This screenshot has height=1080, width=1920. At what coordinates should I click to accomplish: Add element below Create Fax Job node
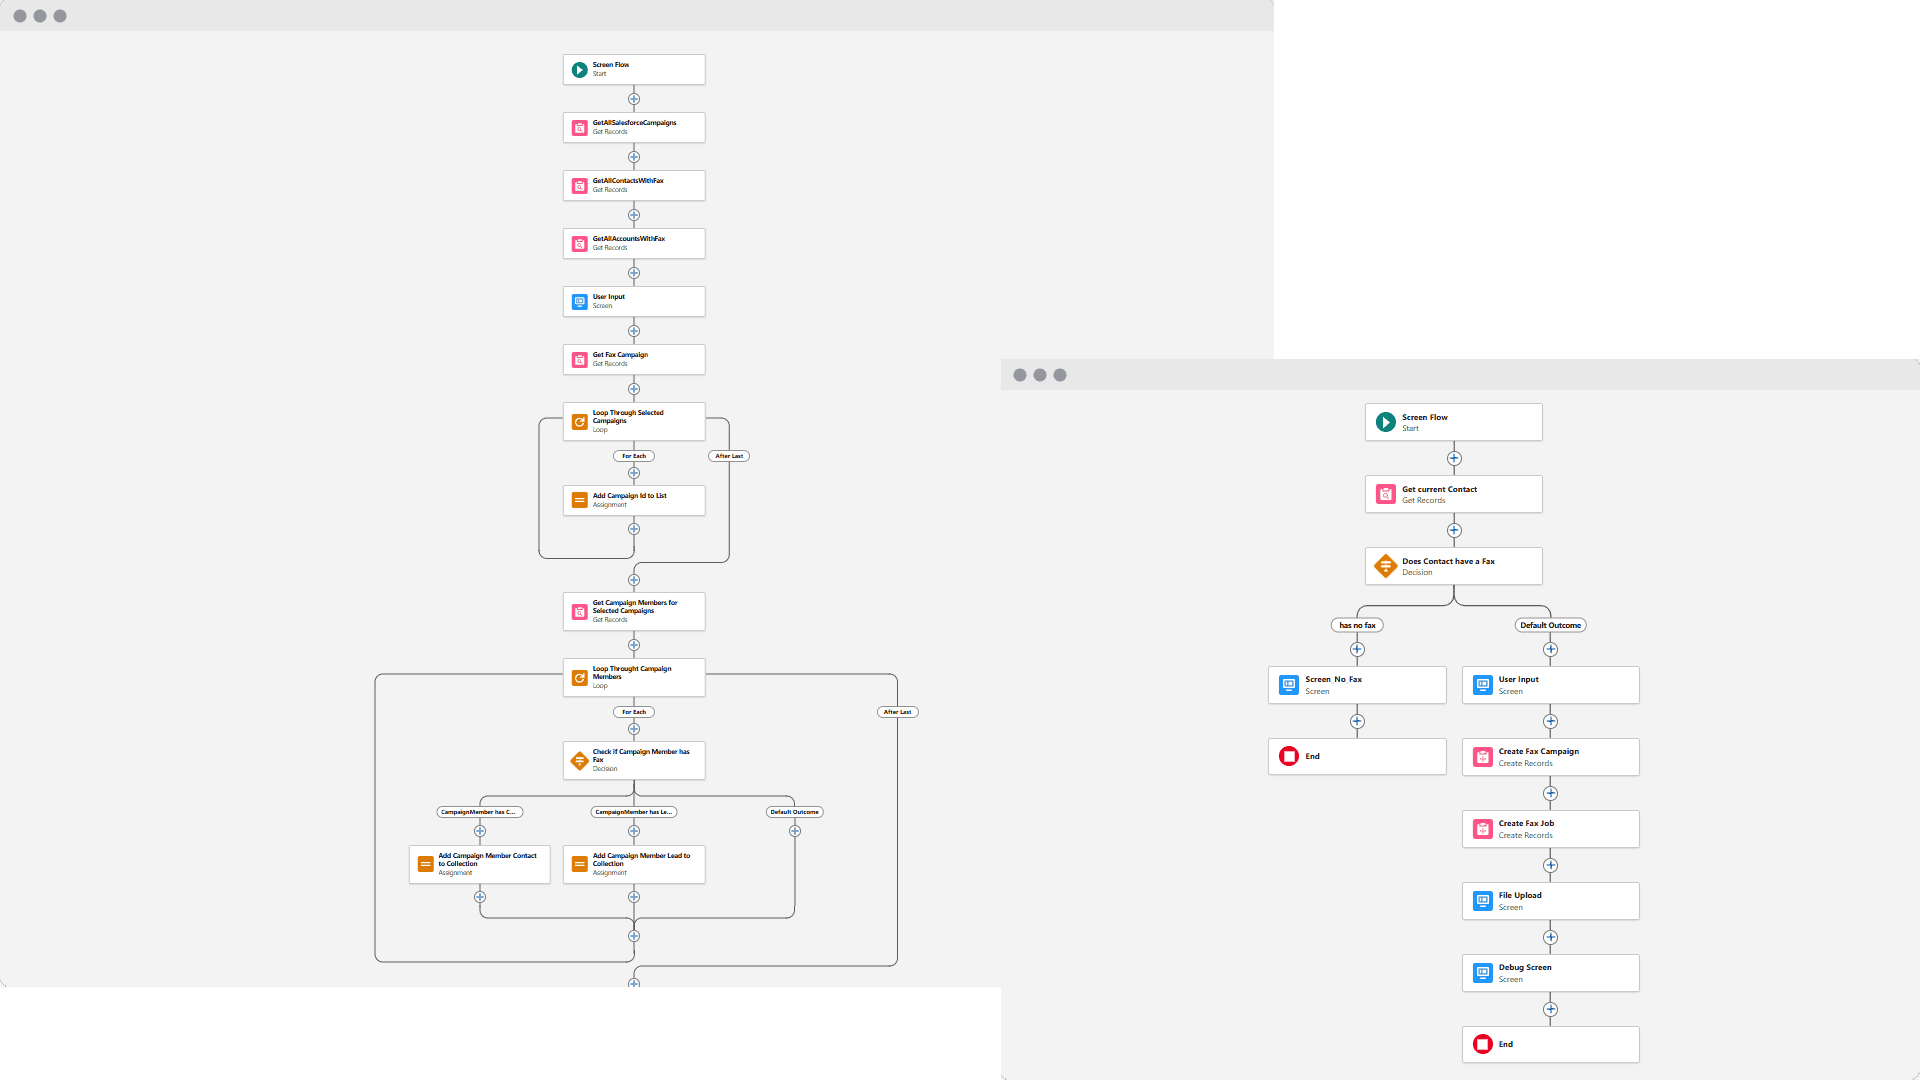(x=1550, y=865)
